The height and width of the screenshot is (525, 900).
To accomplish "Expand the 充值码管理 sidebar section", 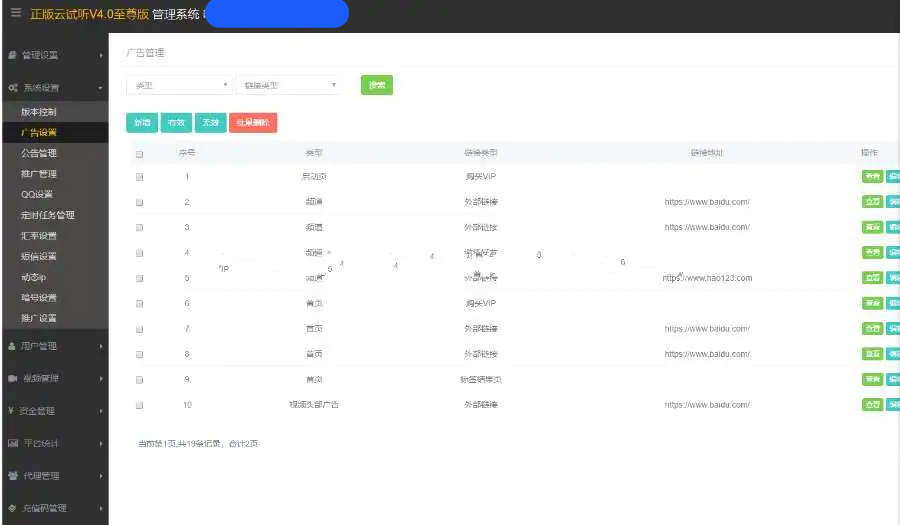I will 54,508.
